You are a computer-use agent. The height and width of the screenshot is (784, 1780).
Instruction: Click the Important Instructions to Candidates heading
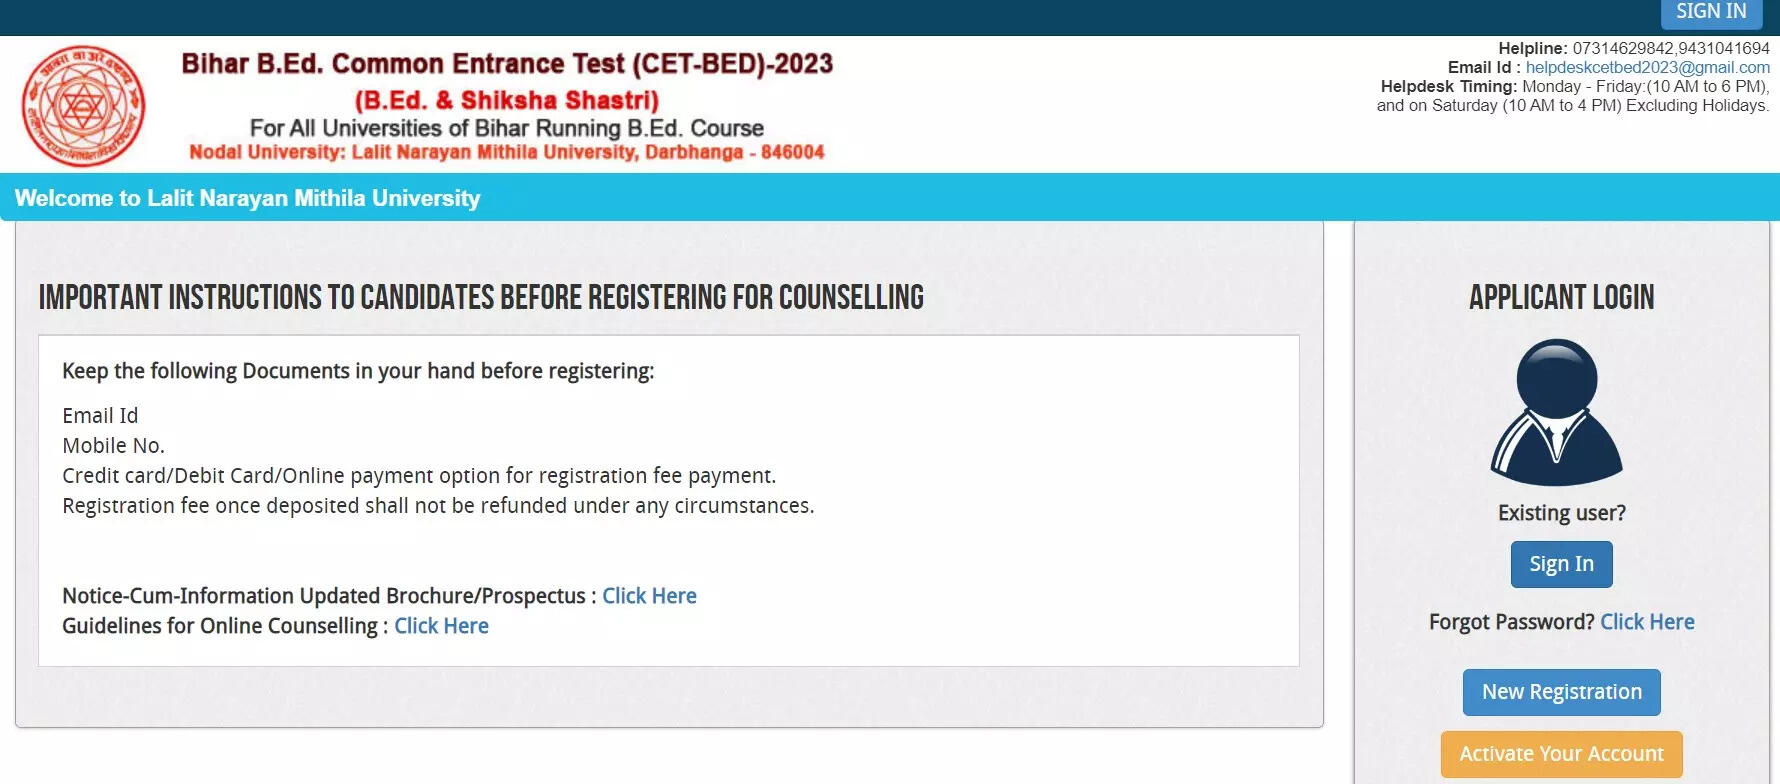[481, 297]
